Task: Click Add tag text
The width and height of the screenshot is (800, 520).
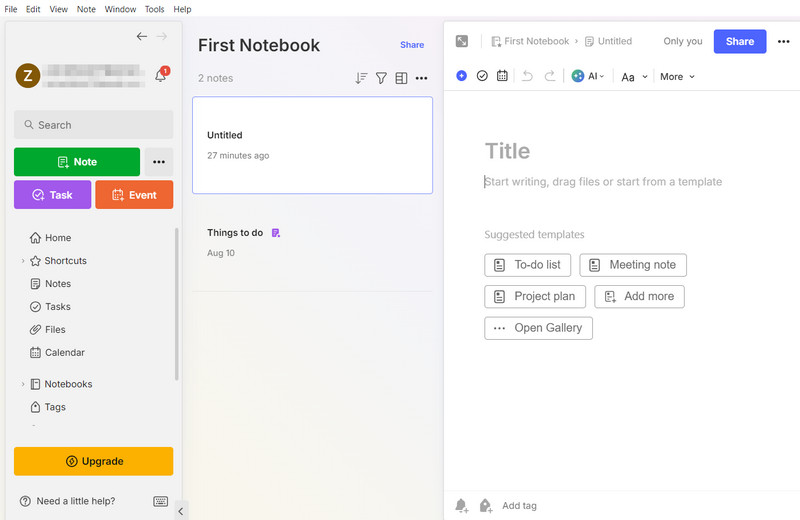Action: pos(519,506)
